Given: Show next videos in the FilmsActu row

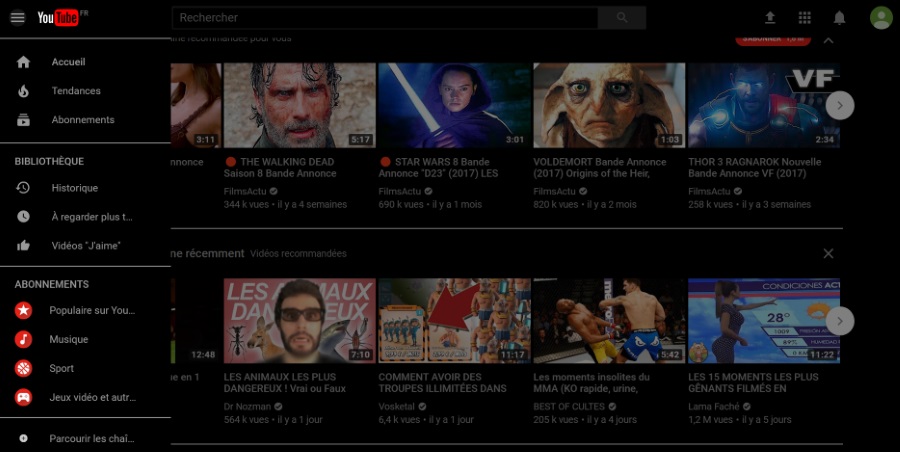Looking at the screenshot, I should 840,105.
